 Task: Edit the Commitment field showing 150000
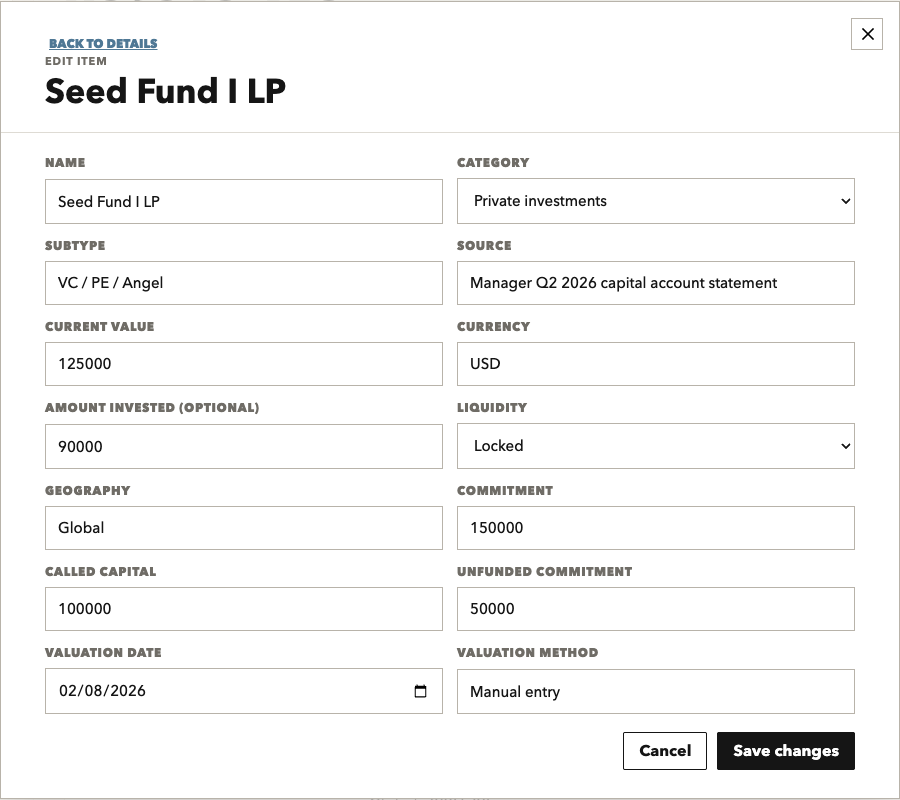[655, 528]
